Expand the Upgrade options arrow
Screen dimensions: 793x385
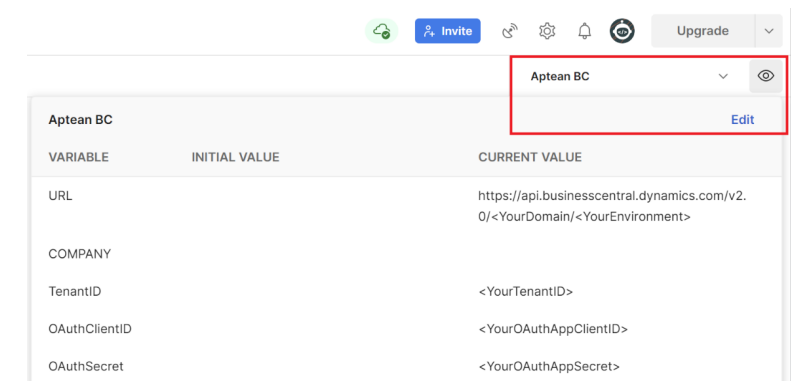[769, 31]
